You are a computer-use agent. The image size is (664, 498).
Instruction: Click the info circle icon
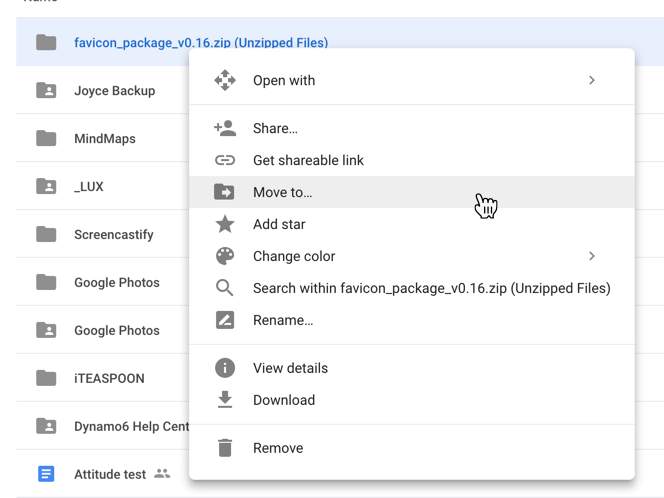225,368
